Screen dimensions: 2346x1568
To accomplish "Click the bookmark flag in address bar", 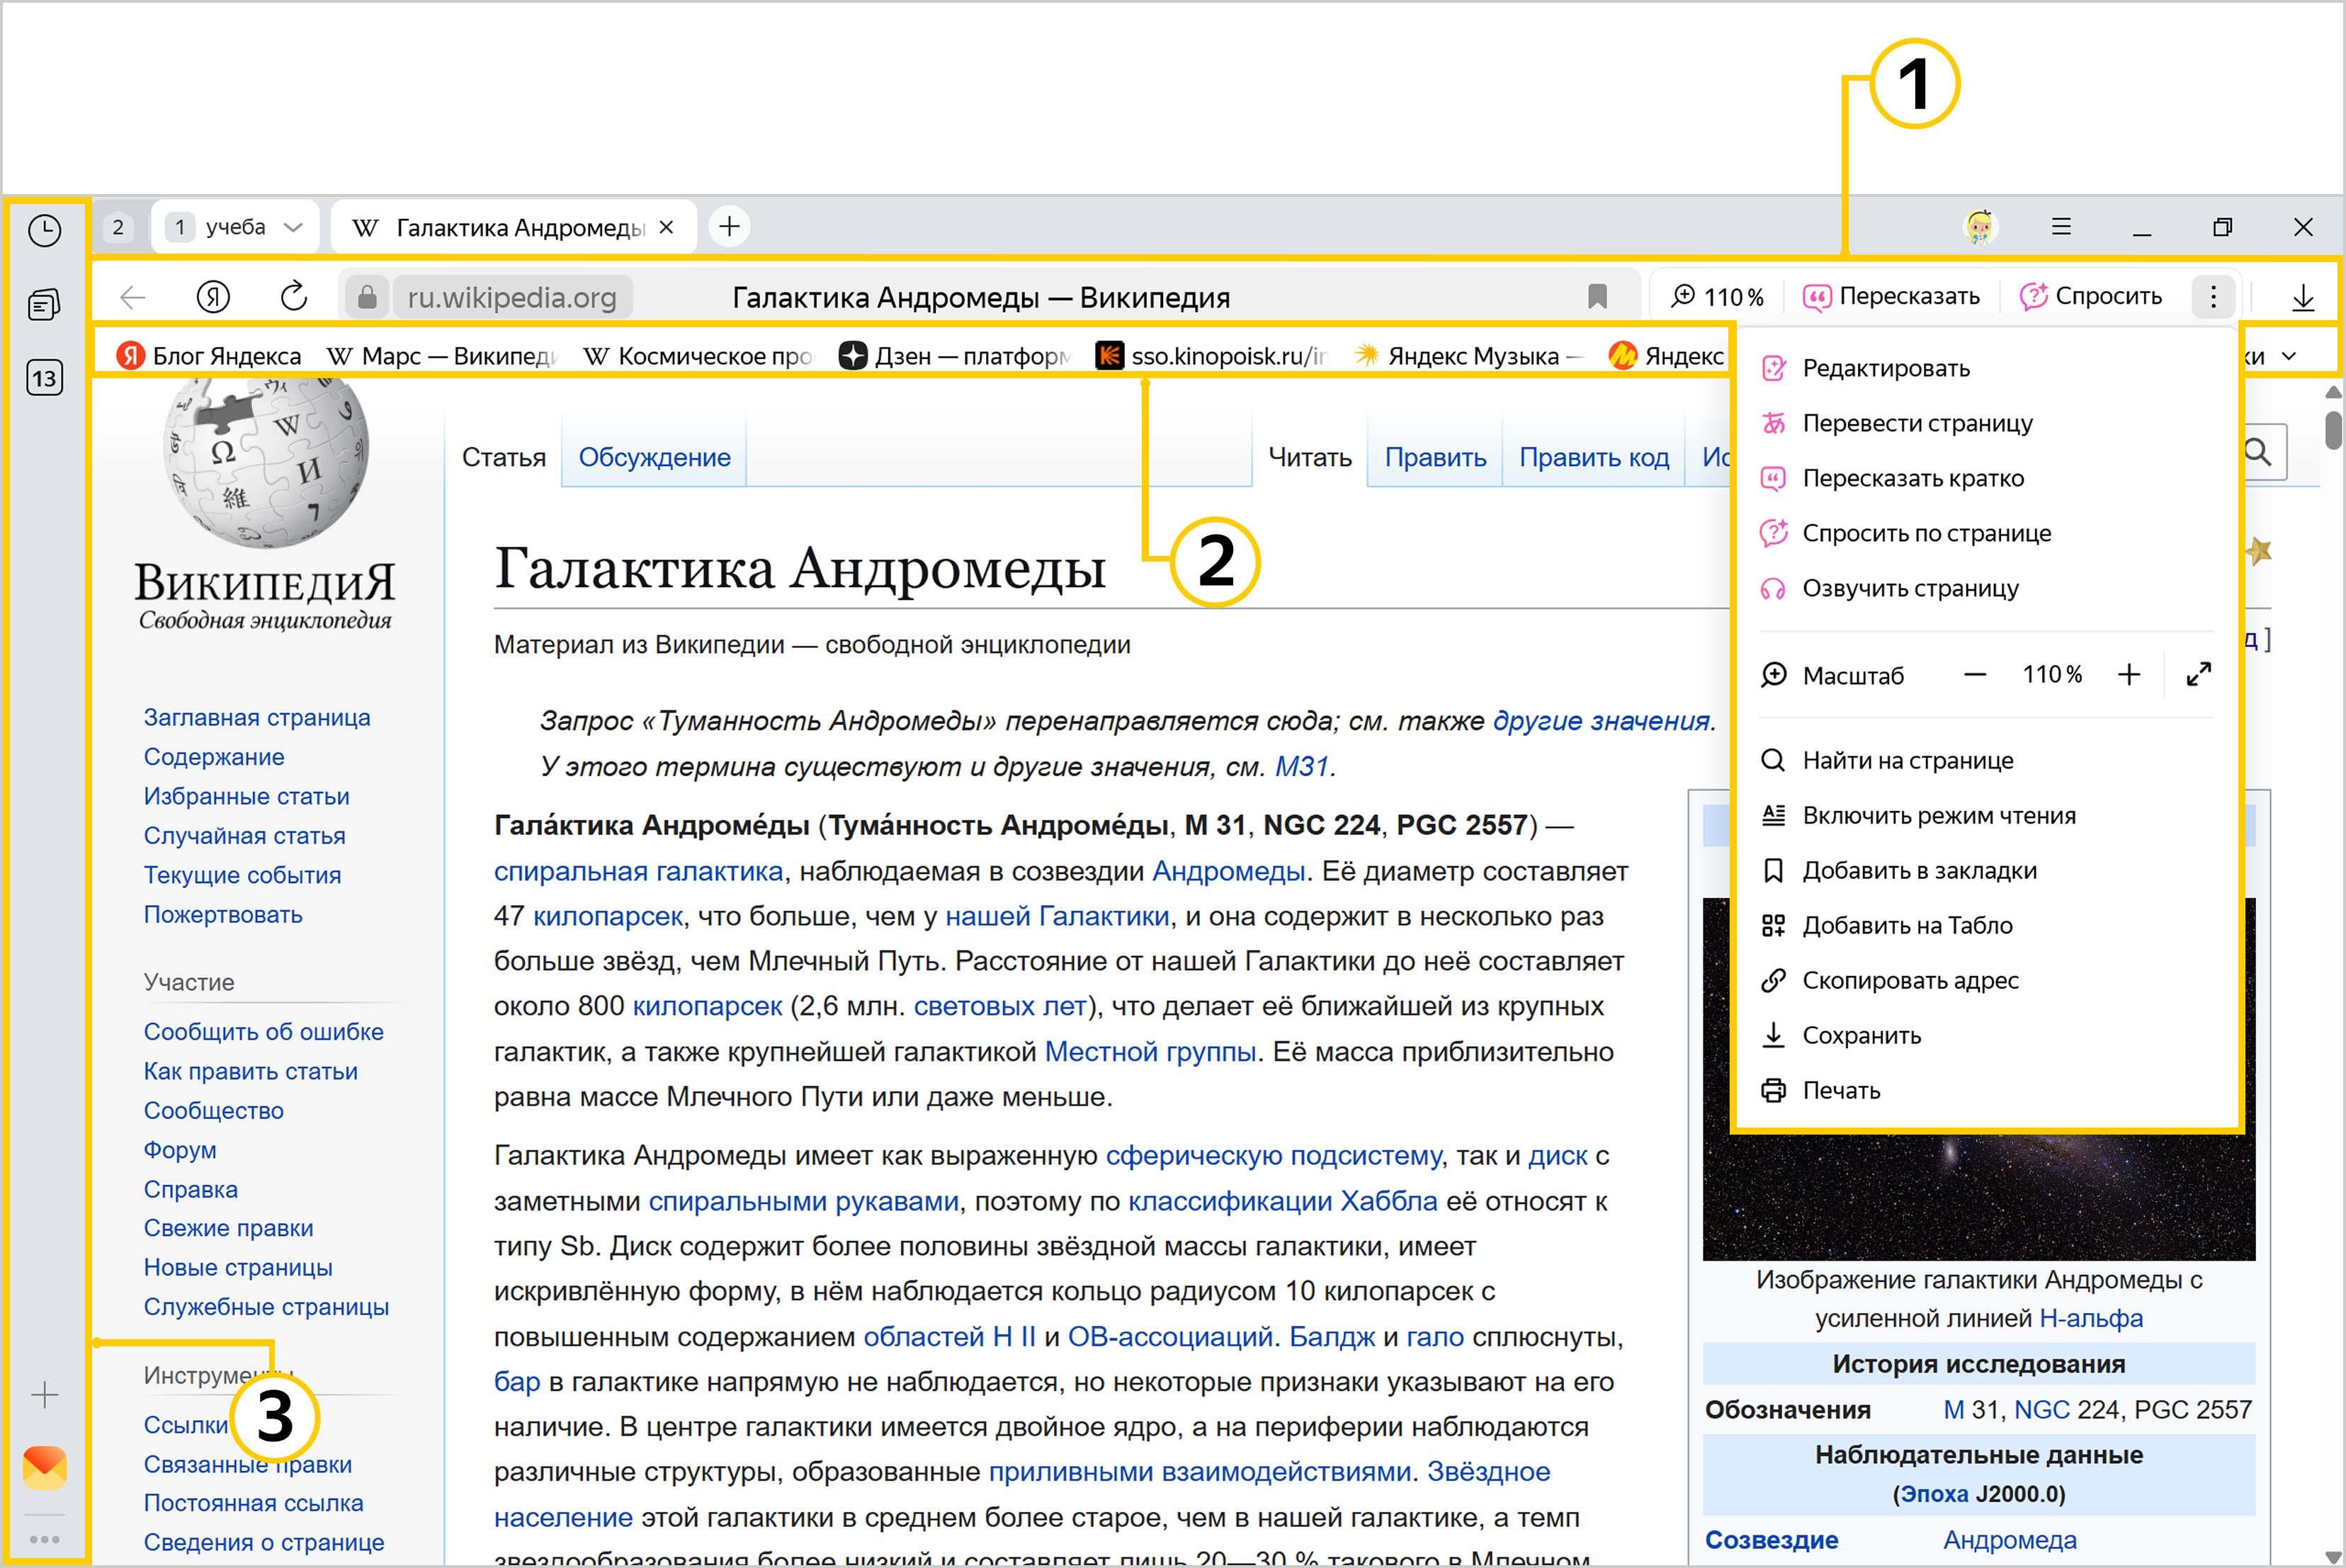I will pyautogui.click(x=1597, y=297).
